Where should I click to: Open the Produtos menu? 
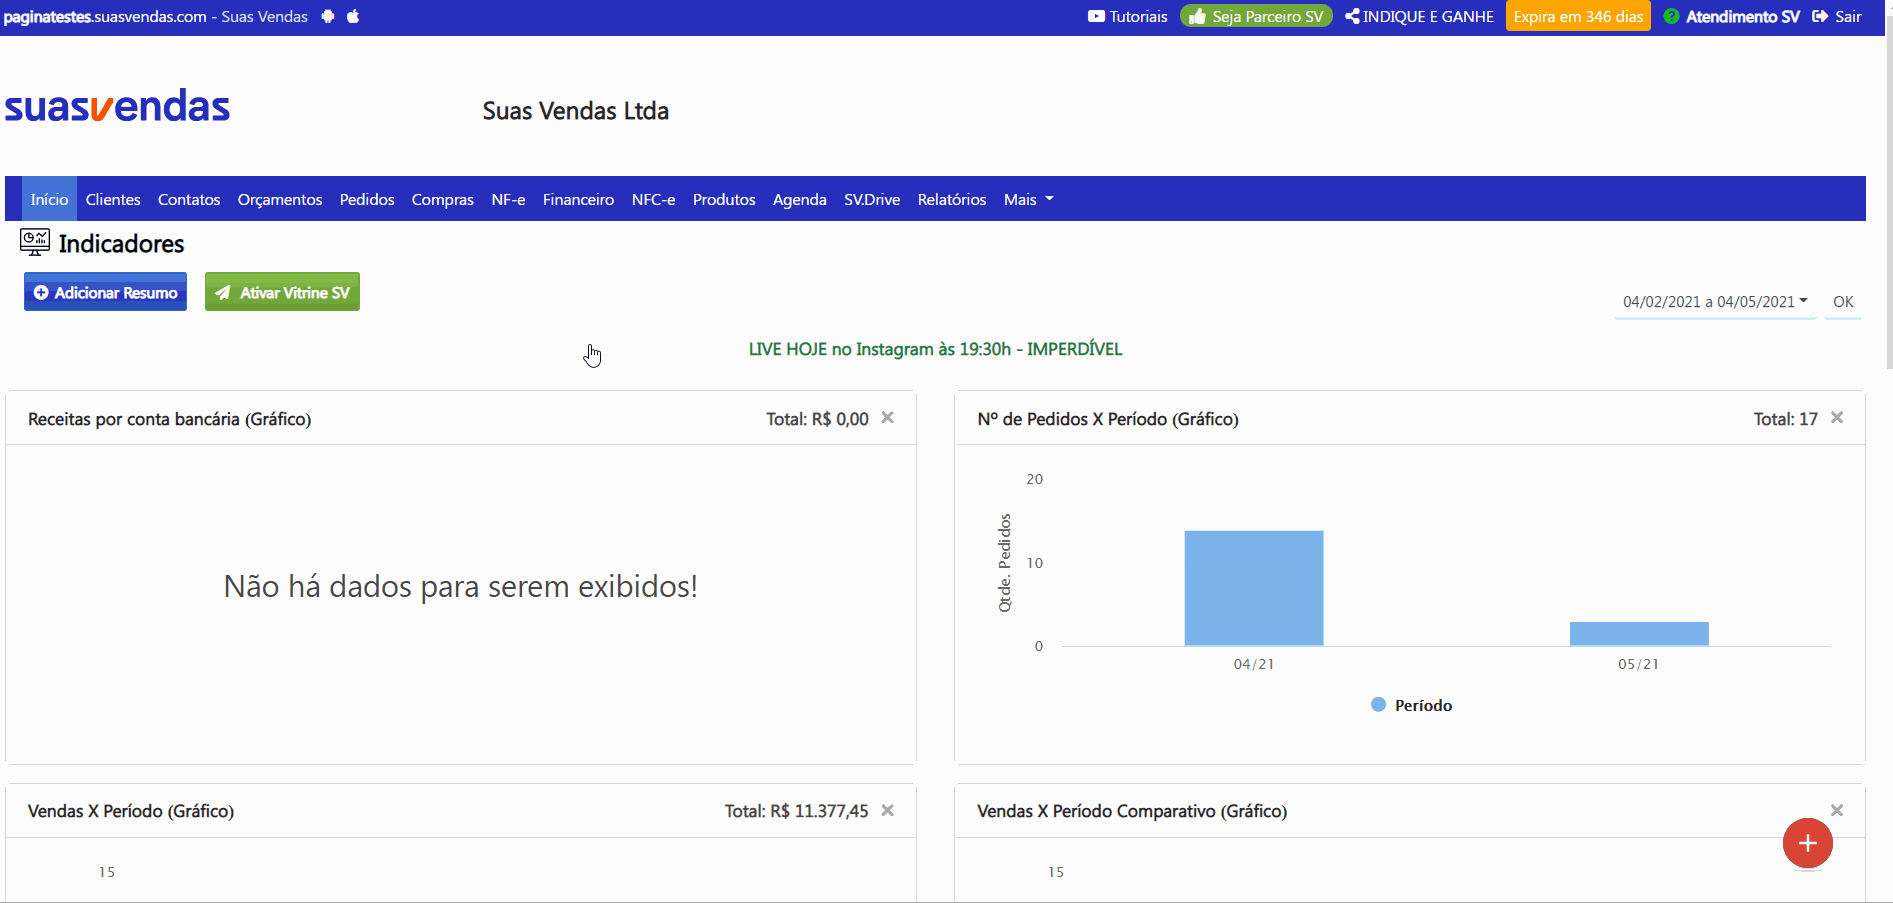724,199
